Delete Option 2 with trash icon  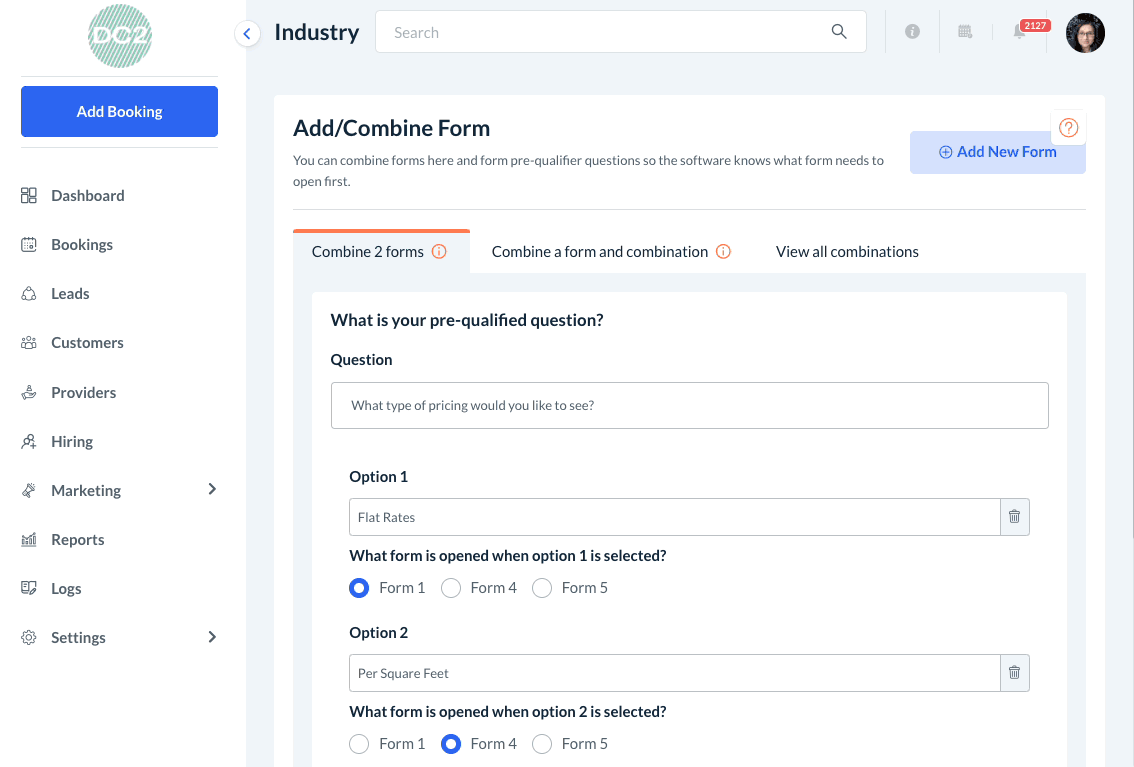pos(1014,673)
